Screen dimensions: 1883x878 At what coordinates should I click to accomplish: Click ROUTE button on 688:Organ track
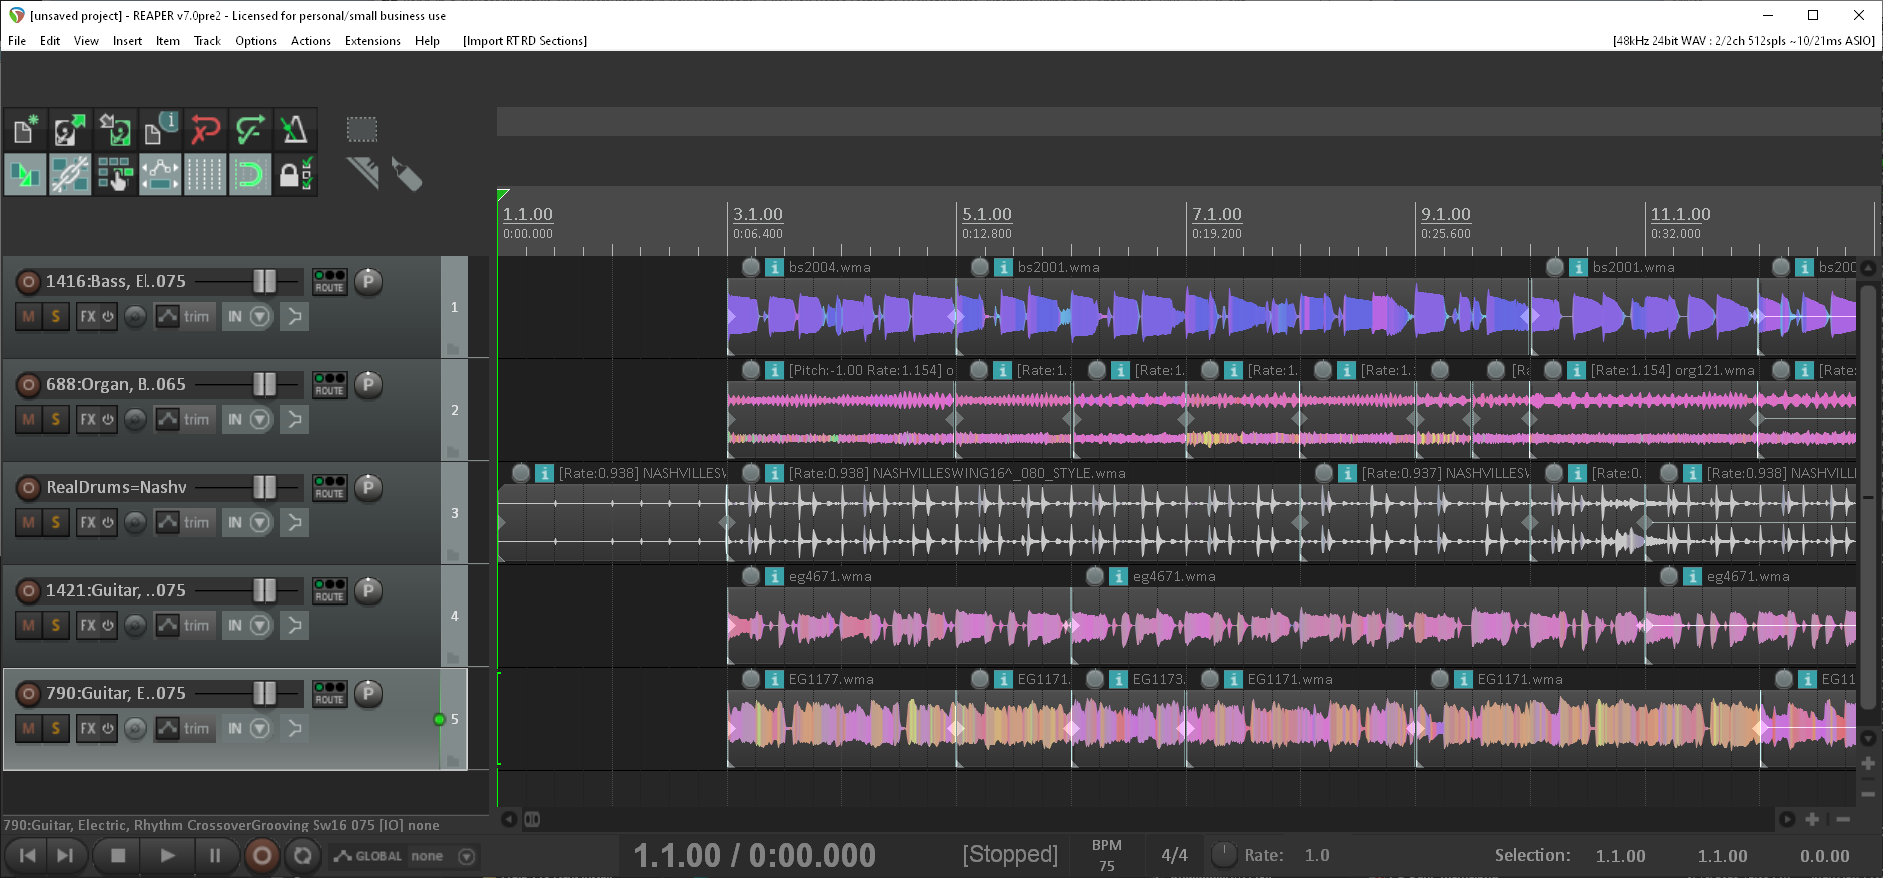(329, 385)
